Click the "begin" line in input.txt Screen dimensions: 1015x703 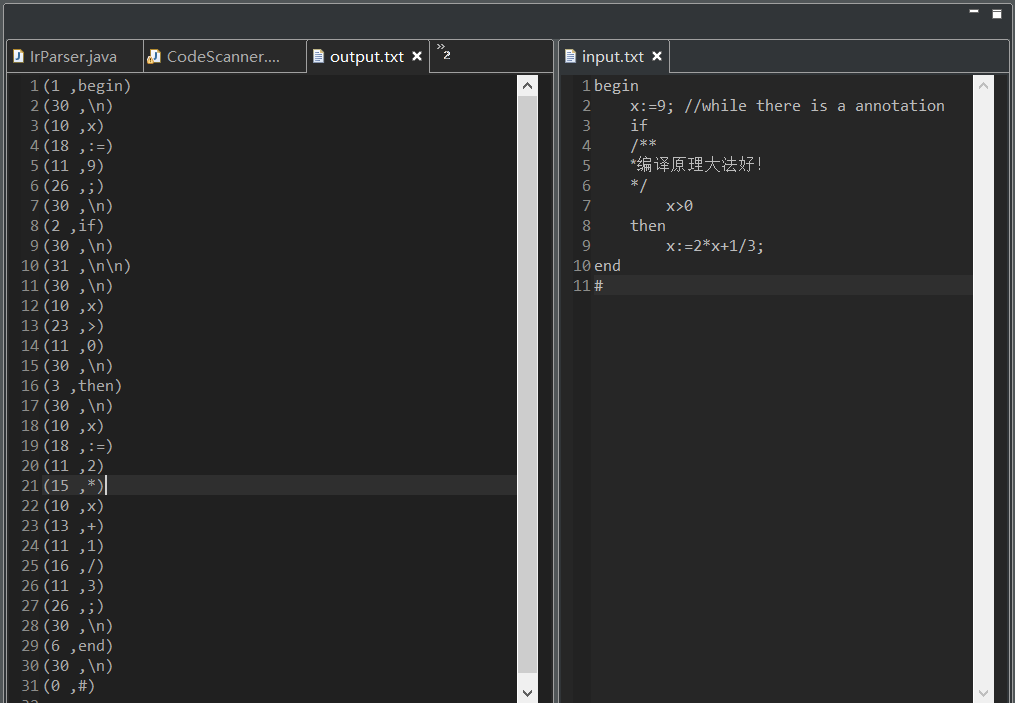coord(616,86)
